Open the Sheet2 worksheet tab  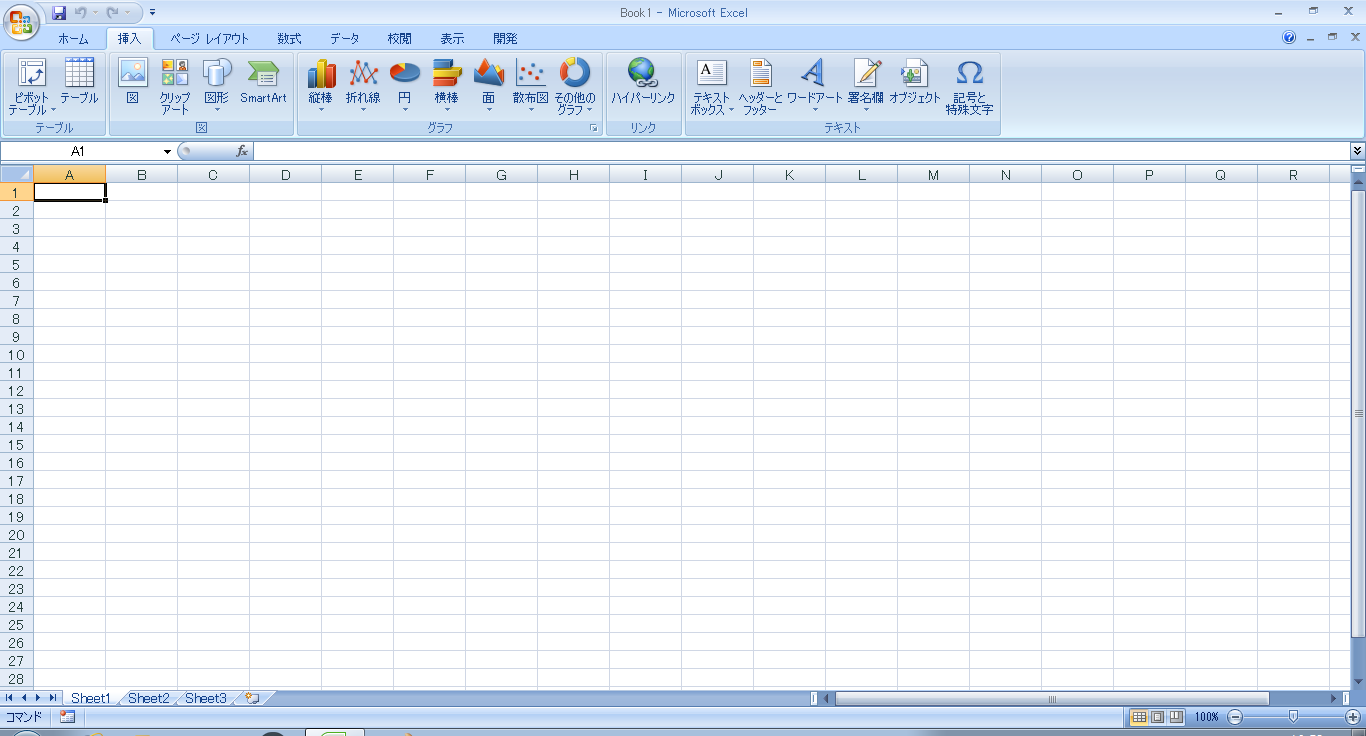click(148, 698)
